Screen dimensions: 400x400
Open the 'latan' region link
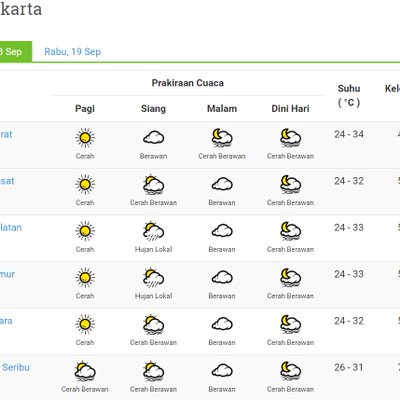pyautogui.click(x=11, y=228)
